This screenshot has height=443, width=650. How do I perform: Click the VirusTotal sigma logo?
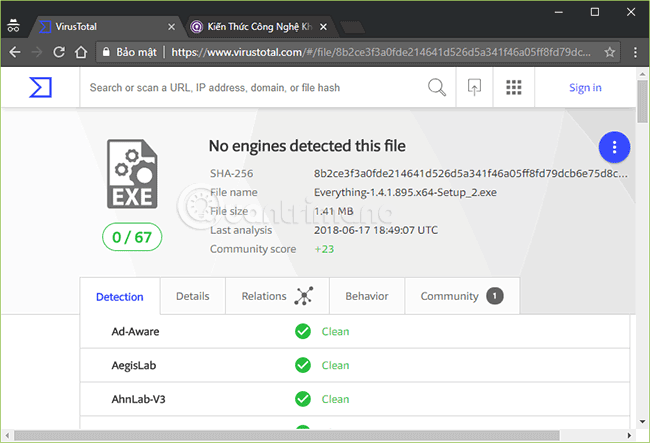coord(40,87)
